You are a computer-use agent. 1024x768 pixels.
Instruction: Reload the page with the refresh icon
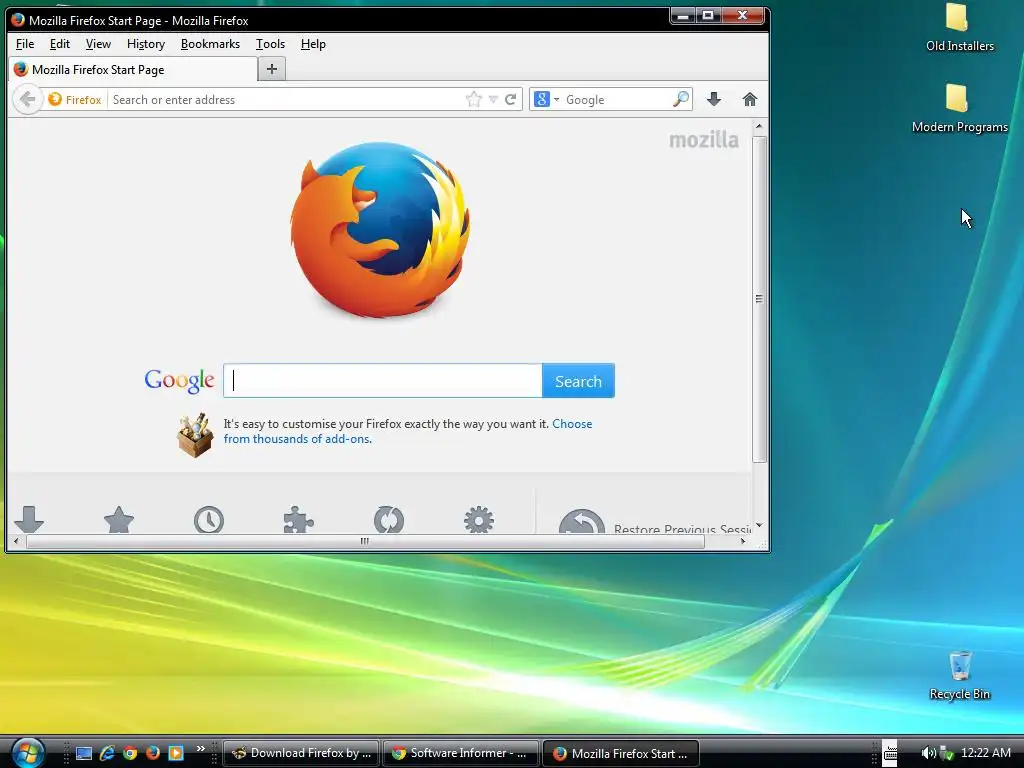(x=511, y=99)
